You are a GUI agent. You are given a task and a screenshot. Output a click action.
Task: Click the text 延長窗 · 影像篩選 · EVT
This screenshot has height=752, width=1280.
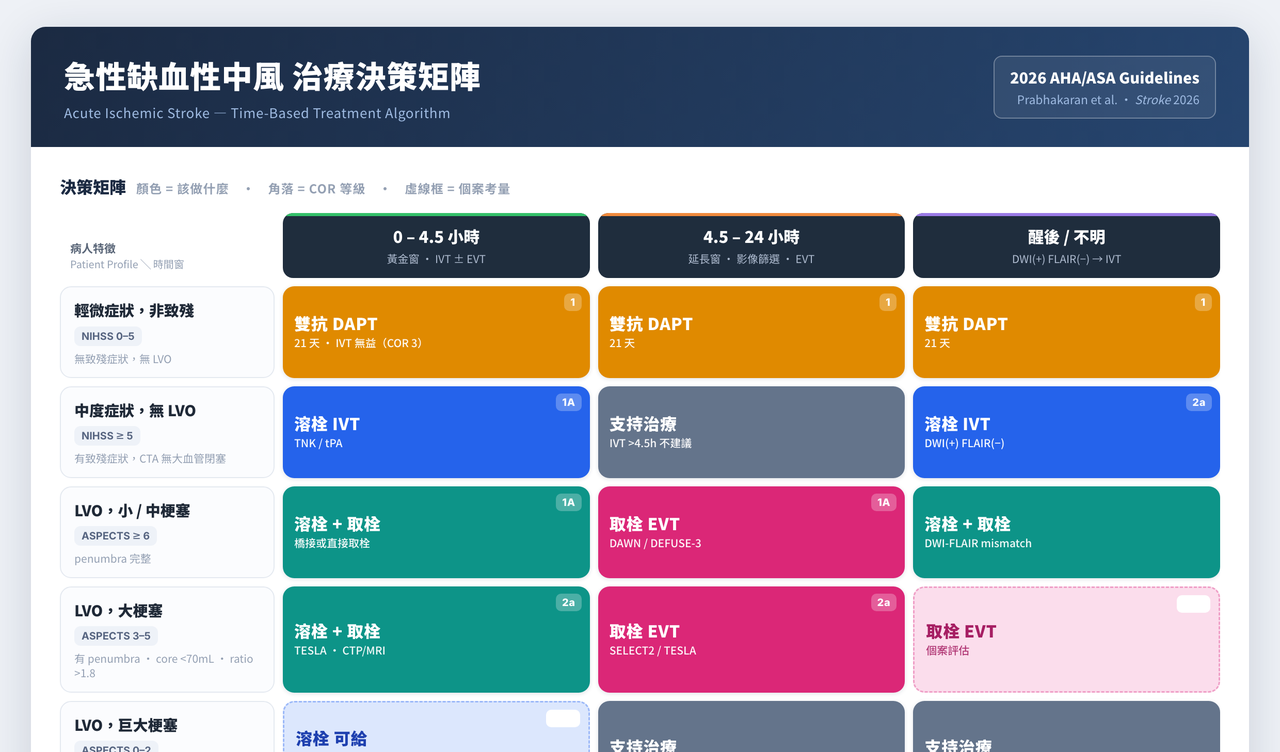point(751,259)
